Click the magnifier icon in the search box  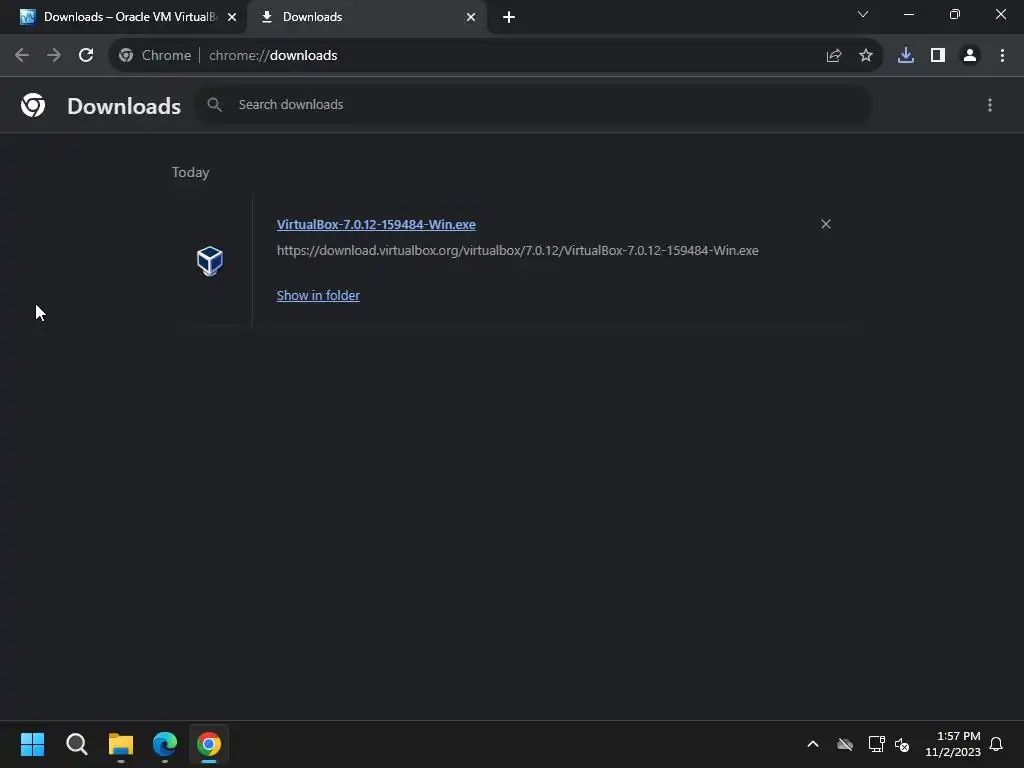click(x=214, y=104)
